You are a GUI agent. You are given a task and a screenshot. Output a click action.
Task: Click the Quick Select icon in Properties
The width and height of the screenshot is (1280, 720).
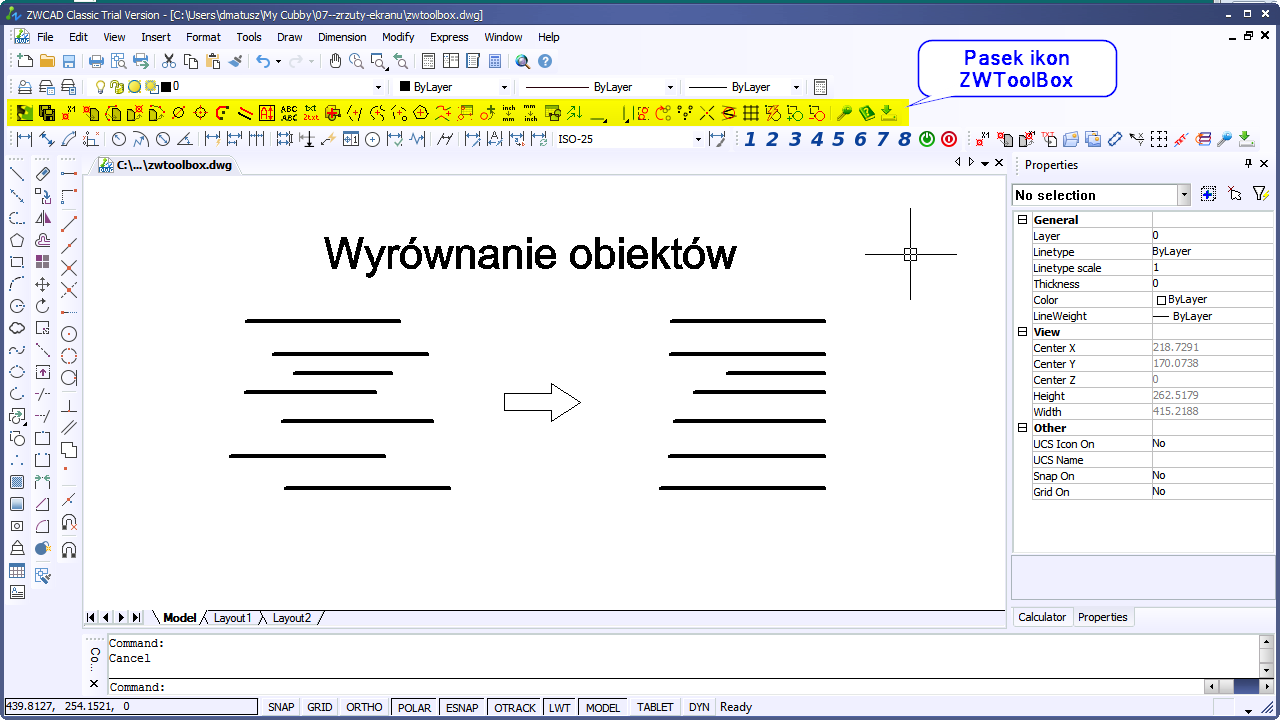pos(1260,194)
